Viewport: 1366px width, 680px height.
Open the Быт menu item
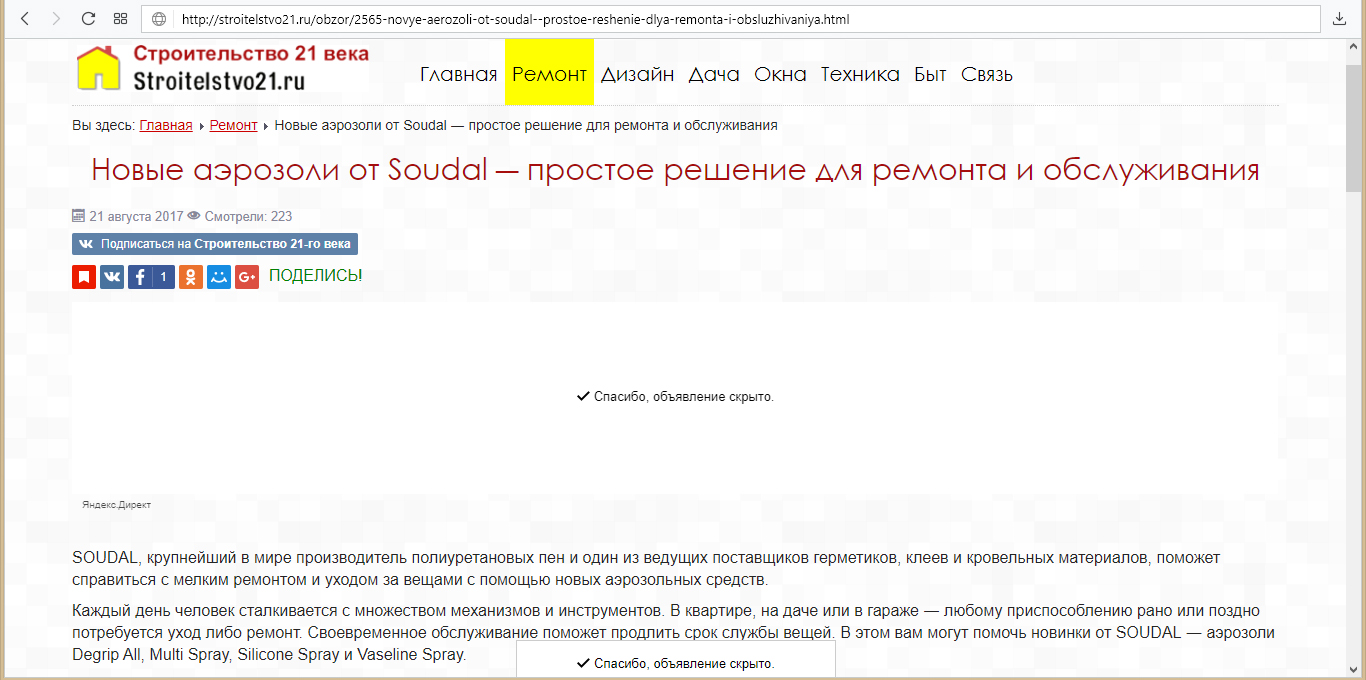(930, 74)
